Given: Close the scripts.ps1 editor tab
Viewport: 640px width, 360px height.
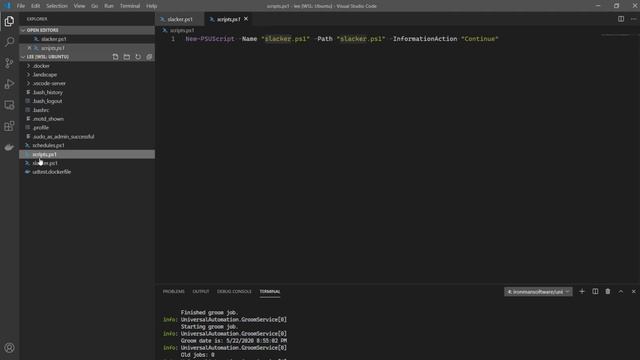Looking at the screenshot, I should (x=246, y=19).
